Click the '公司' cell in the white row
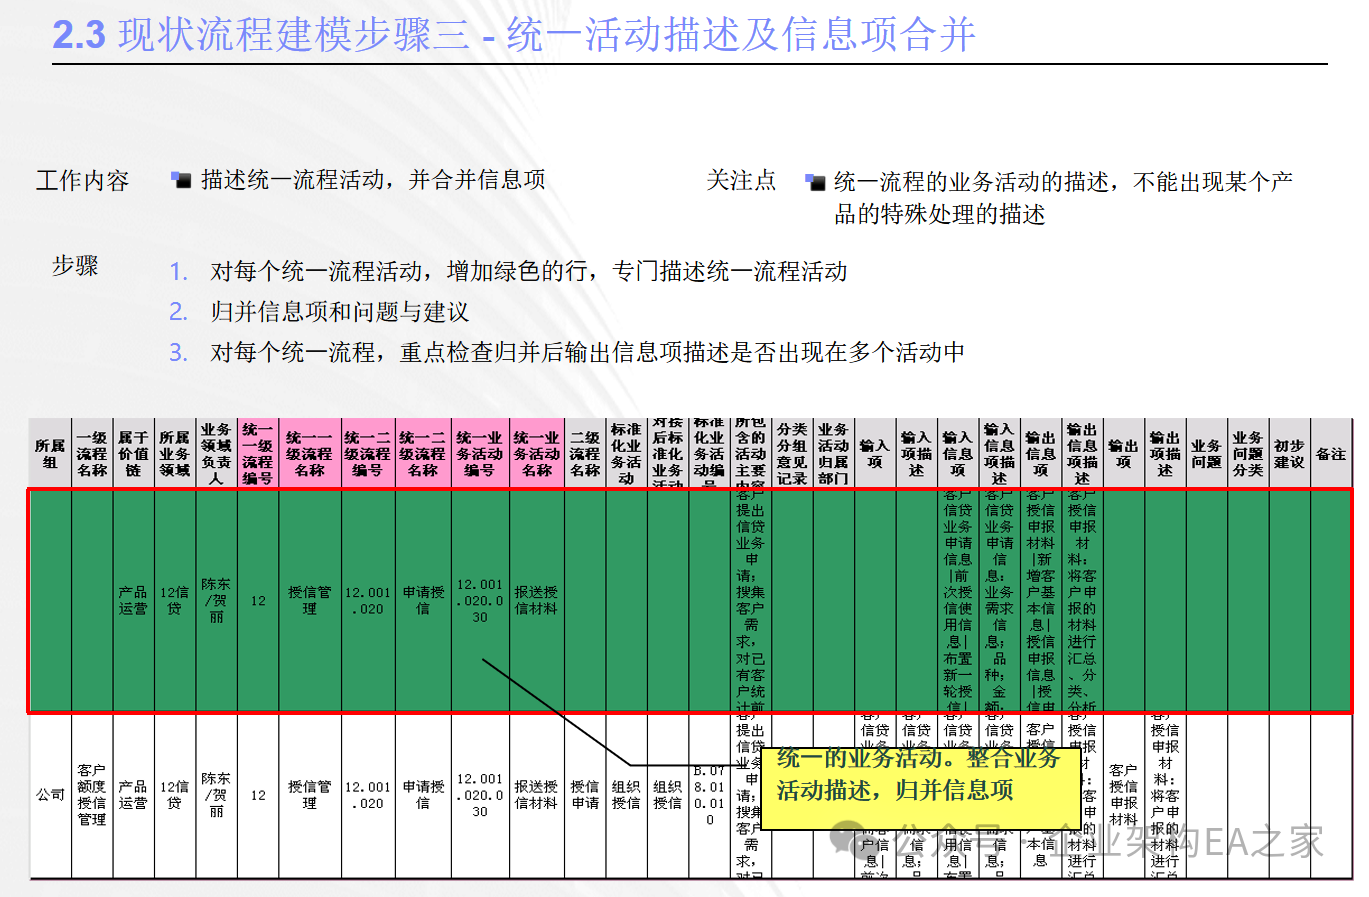1369x897 pixels. [50, 795]
